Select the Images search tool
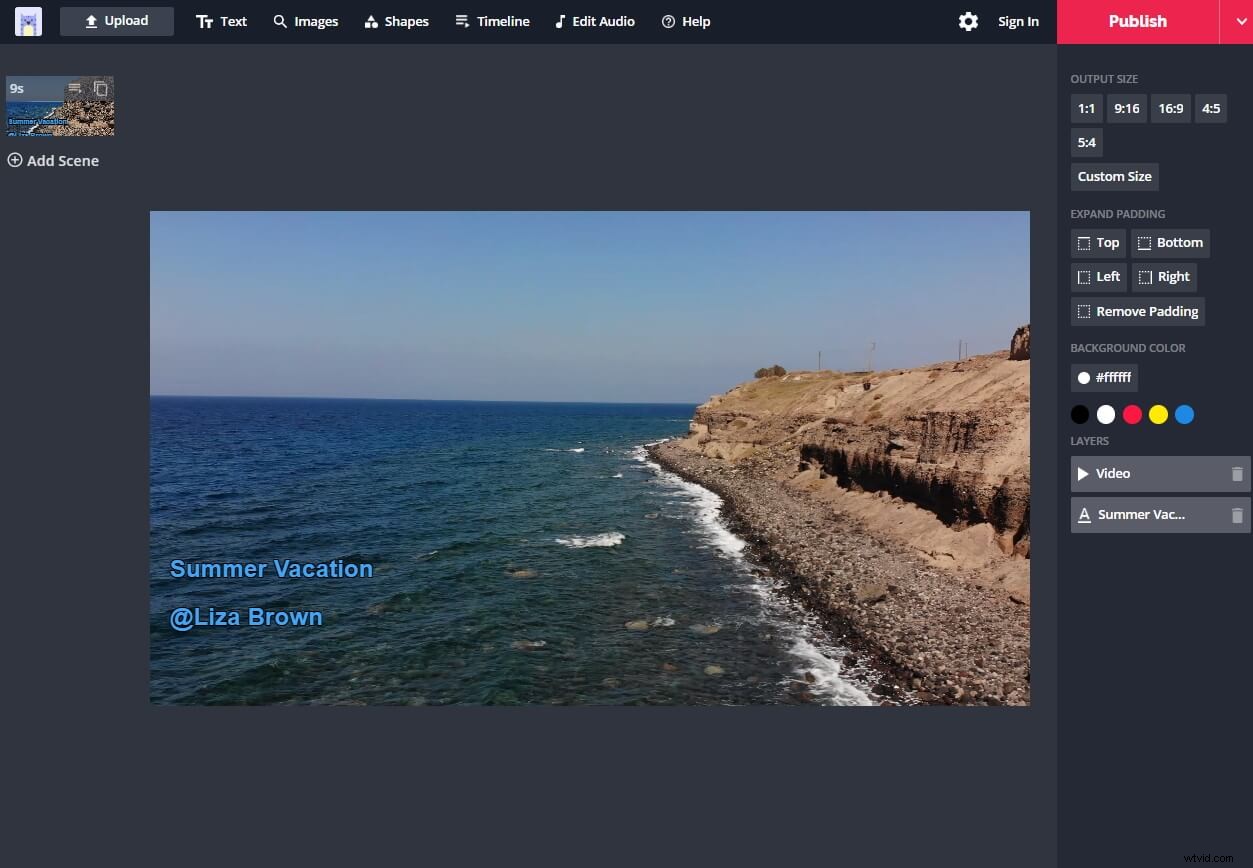Image resolution: width=1253 pixels, height=868 pixels. [305, 21]
